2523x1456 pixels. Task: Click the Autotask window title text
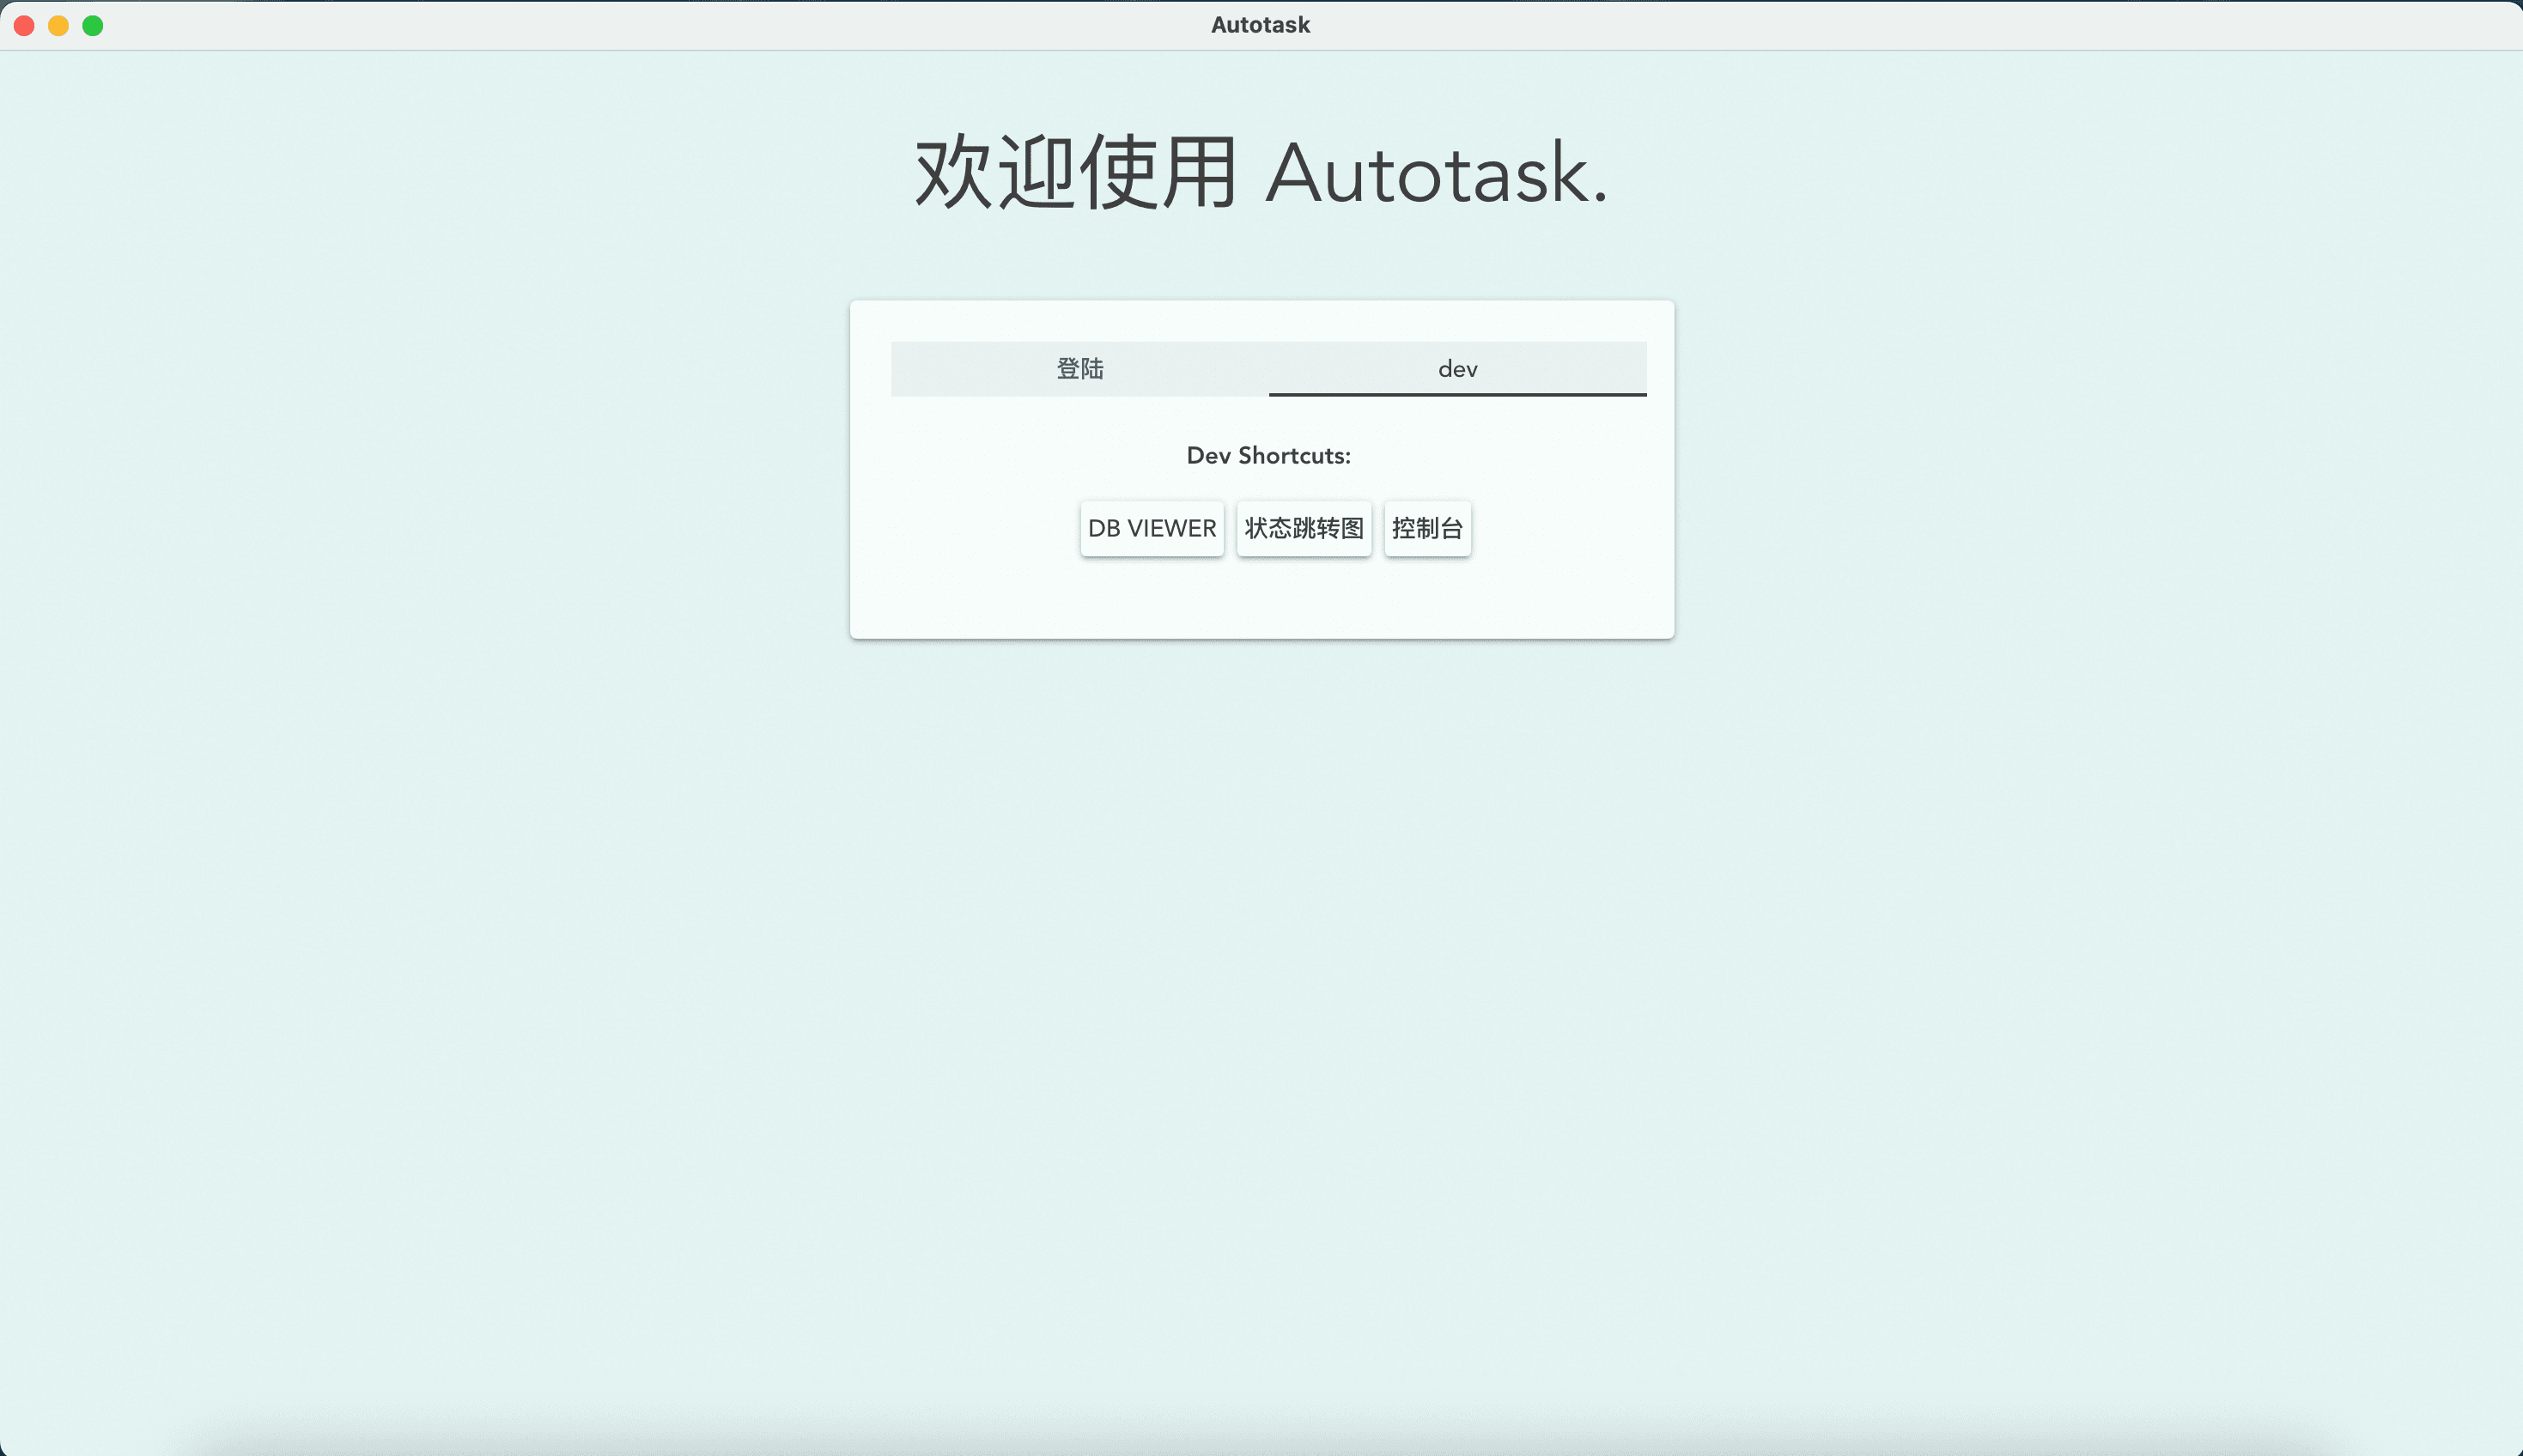click(1260, 25)
